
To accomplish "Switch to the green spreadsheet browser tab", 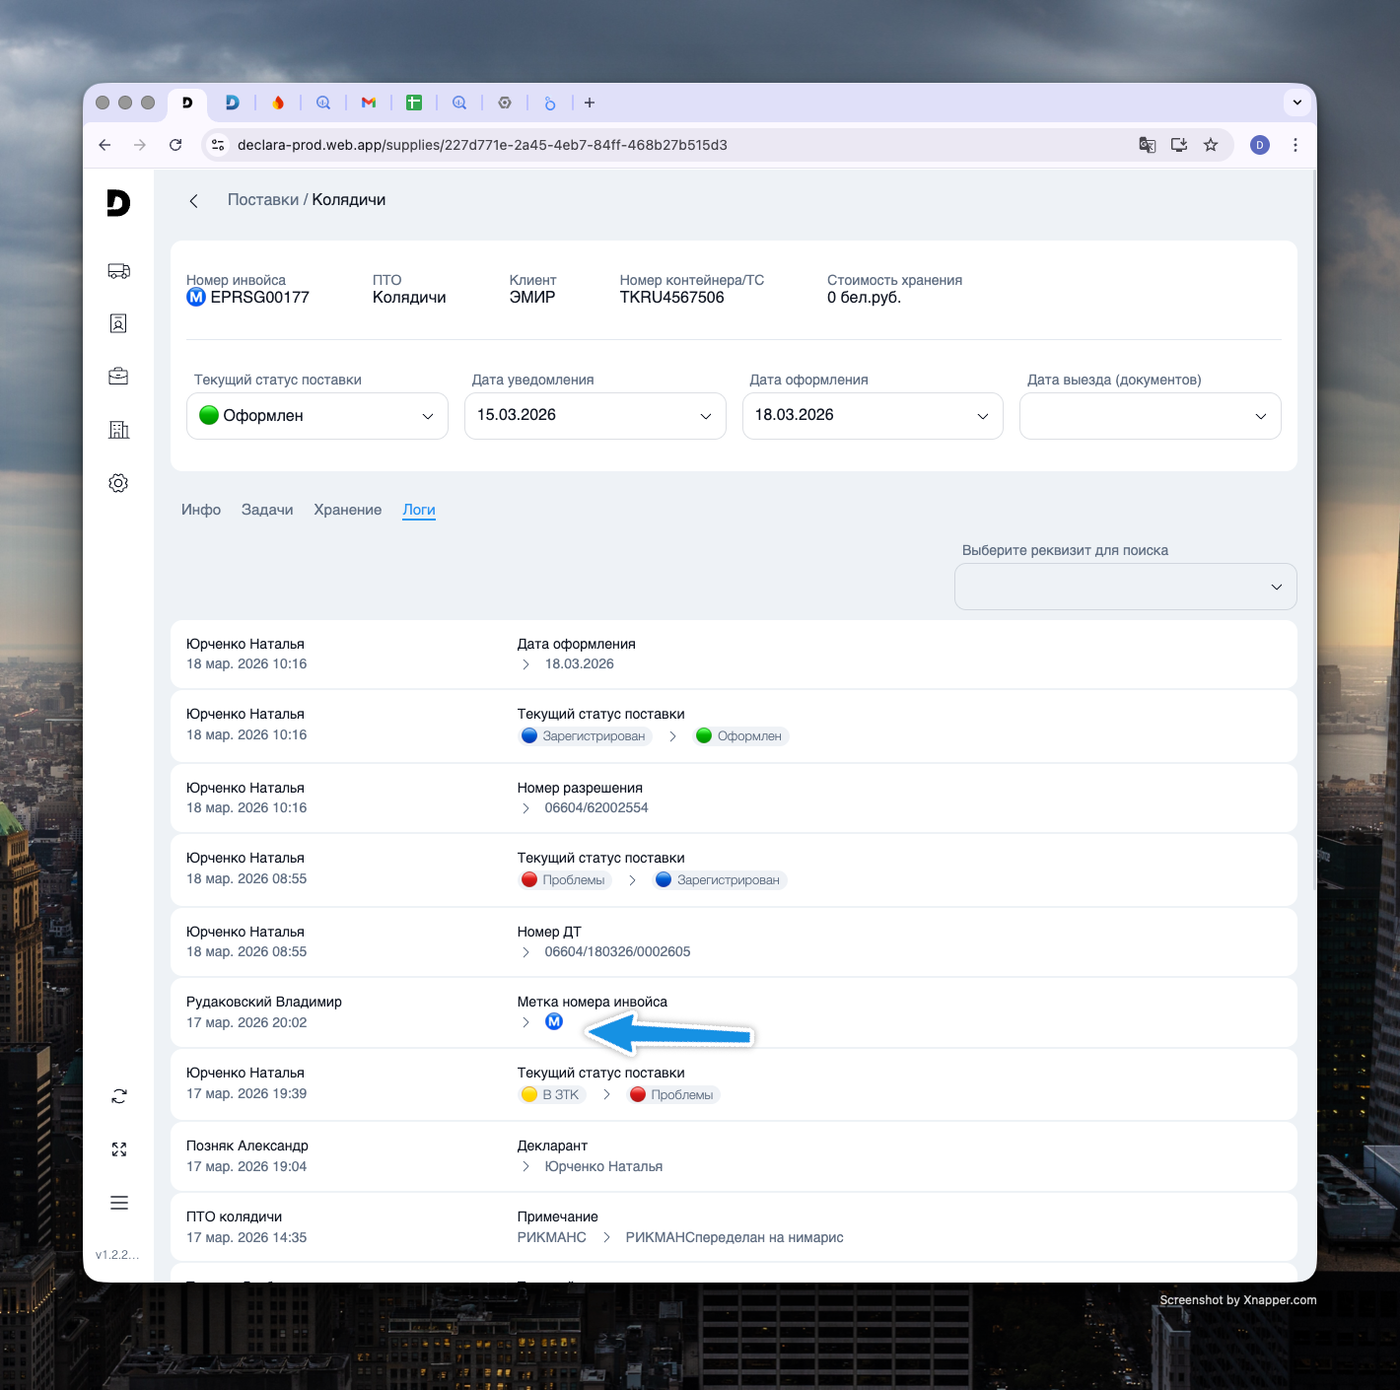I will 414,103.
